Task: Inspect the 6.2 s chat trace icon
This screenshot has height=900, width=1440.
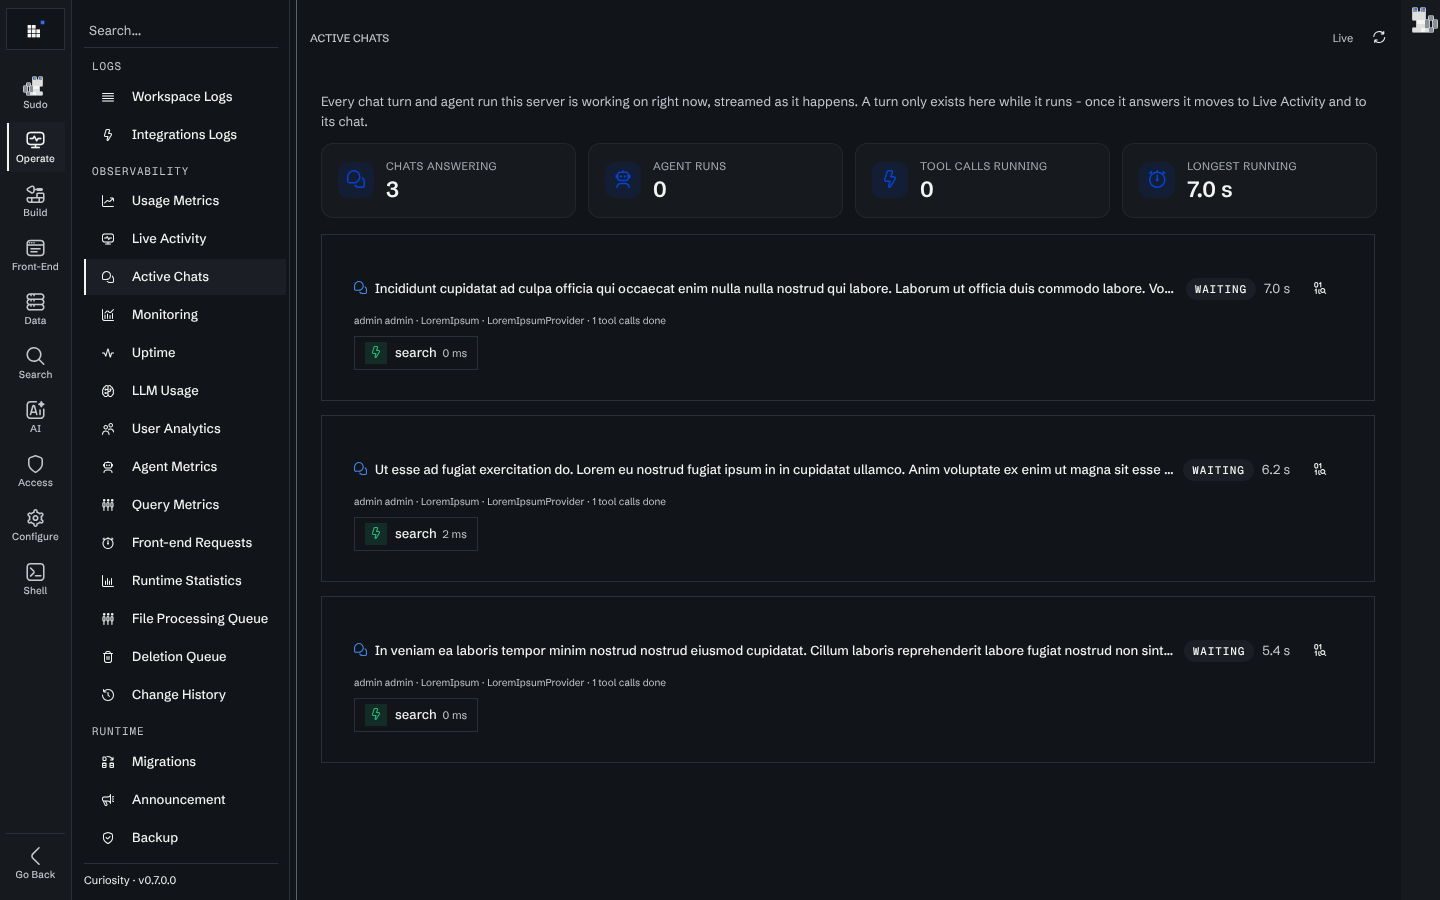Action: (1320, 470)
